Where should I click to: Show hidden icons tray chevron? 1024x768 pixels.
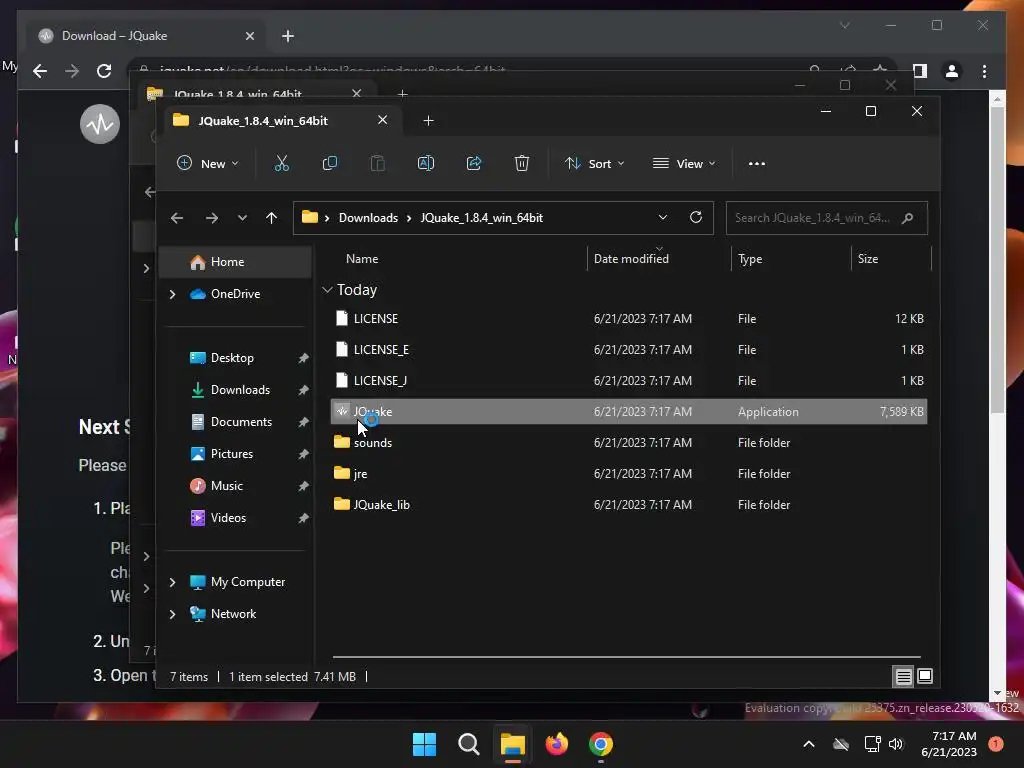[808, 744]
